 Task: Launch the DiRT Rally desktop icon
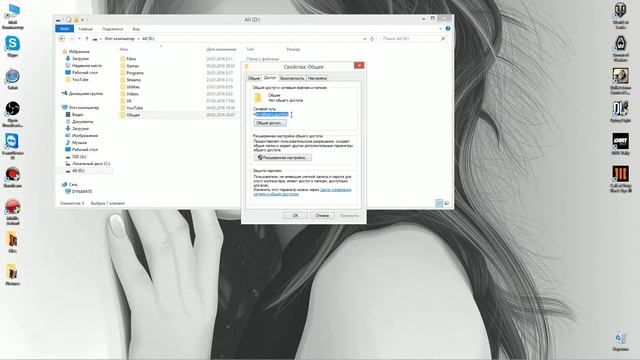pos(620,144)
